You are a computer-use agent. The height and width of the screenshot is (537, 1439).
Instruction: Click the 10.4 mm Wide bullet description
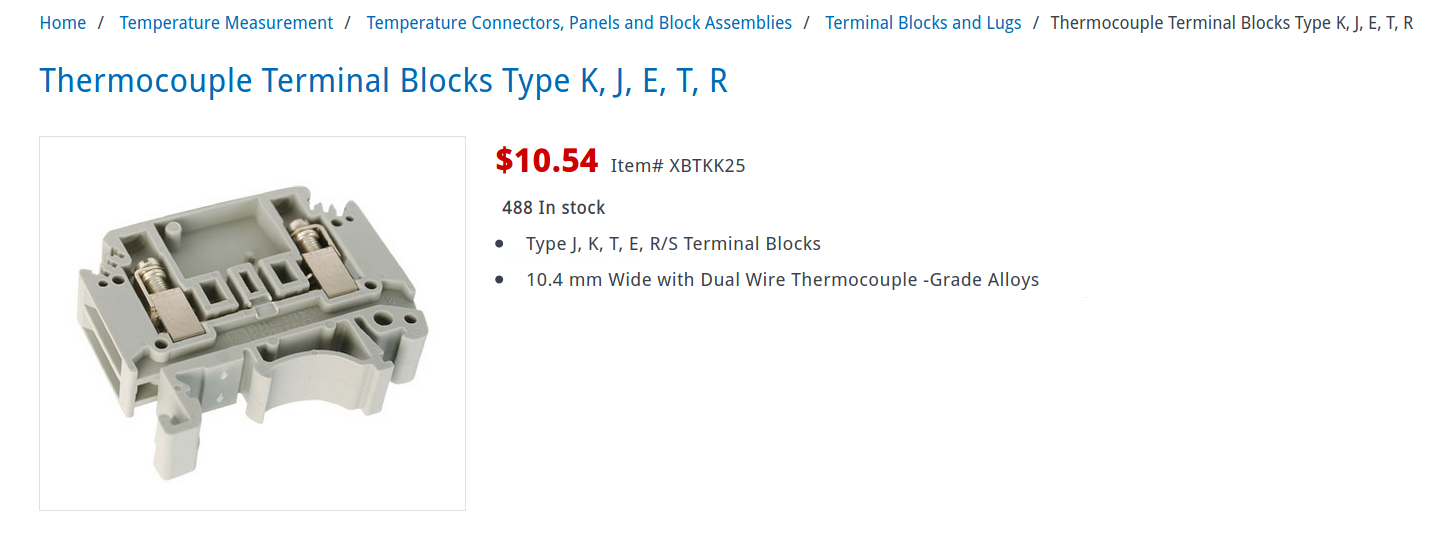pyautogui.click(x=783, y=280)
